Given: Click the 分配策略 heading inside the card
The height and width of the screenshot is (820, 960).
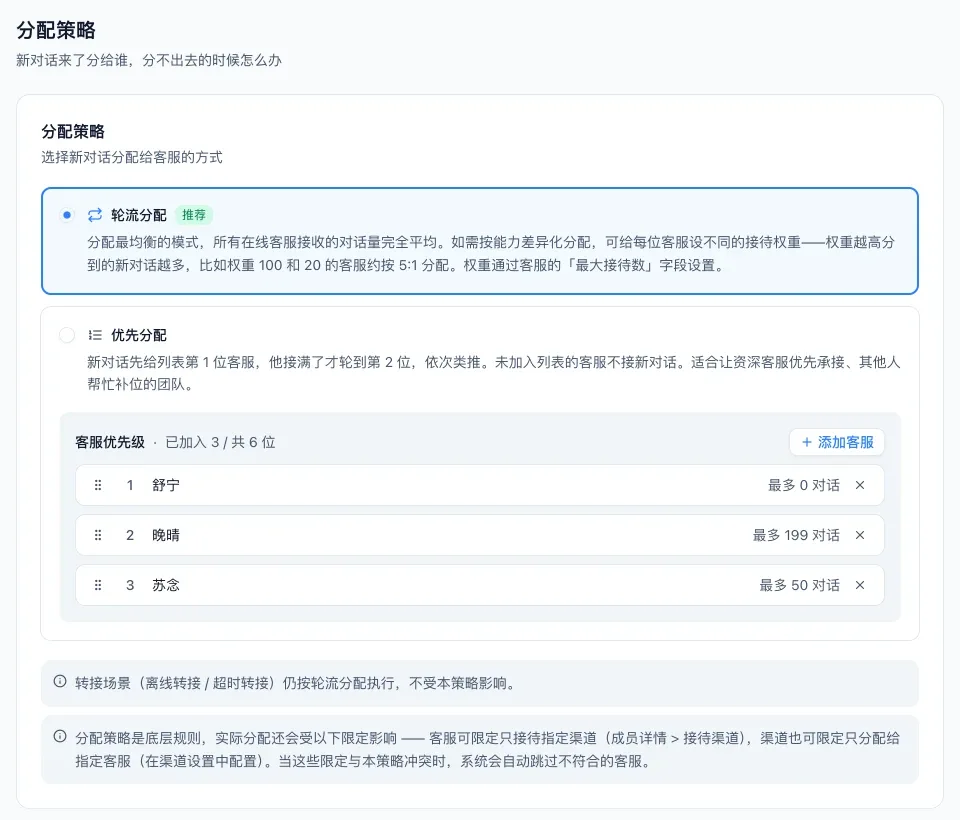Looking at the screenshot, I should (73, 131).
